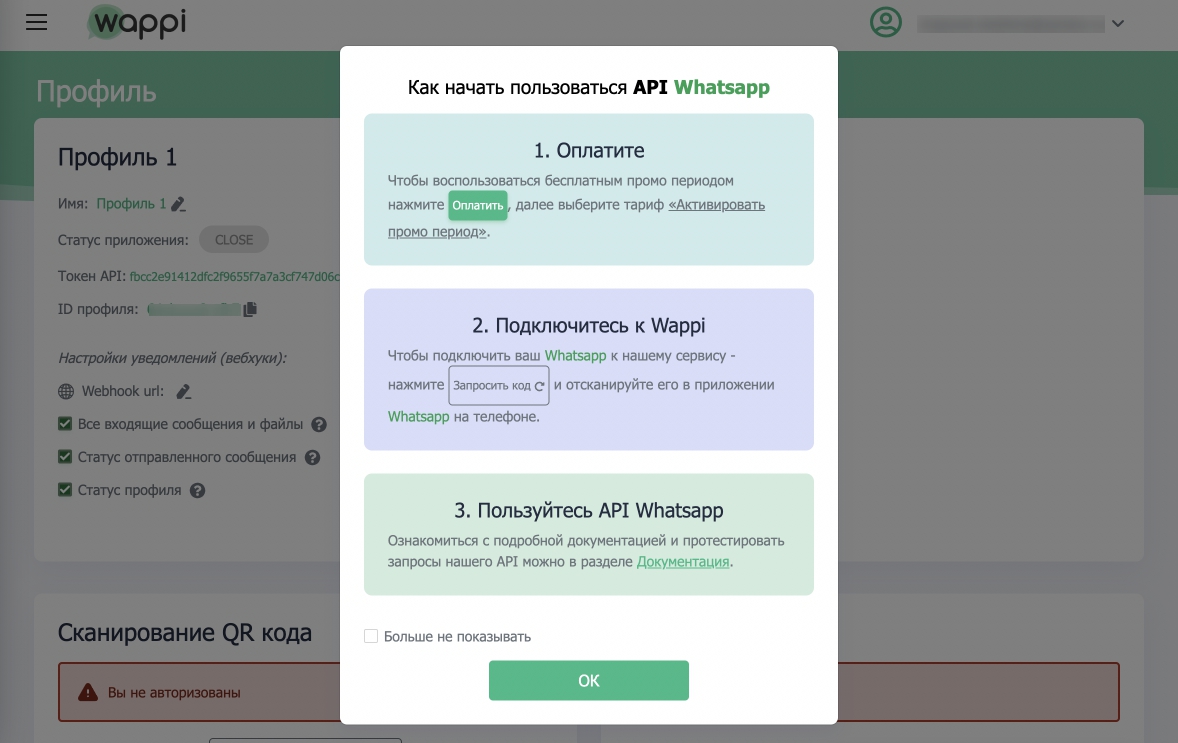Click the Профиль 1 name link
Viewport: 1178px width, 743px height.
pyautogui.click(x=131, y=204)
